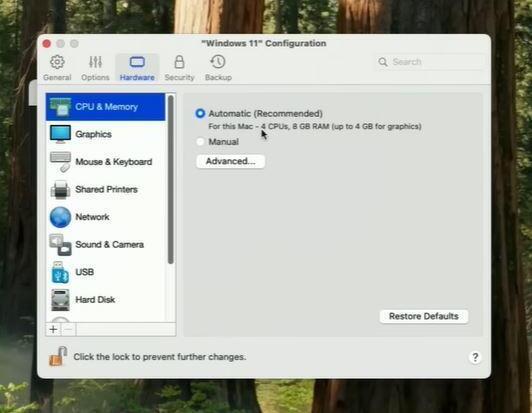Select the Hard Disk list row
532x413 pixels.
click(x=106, y=300)
